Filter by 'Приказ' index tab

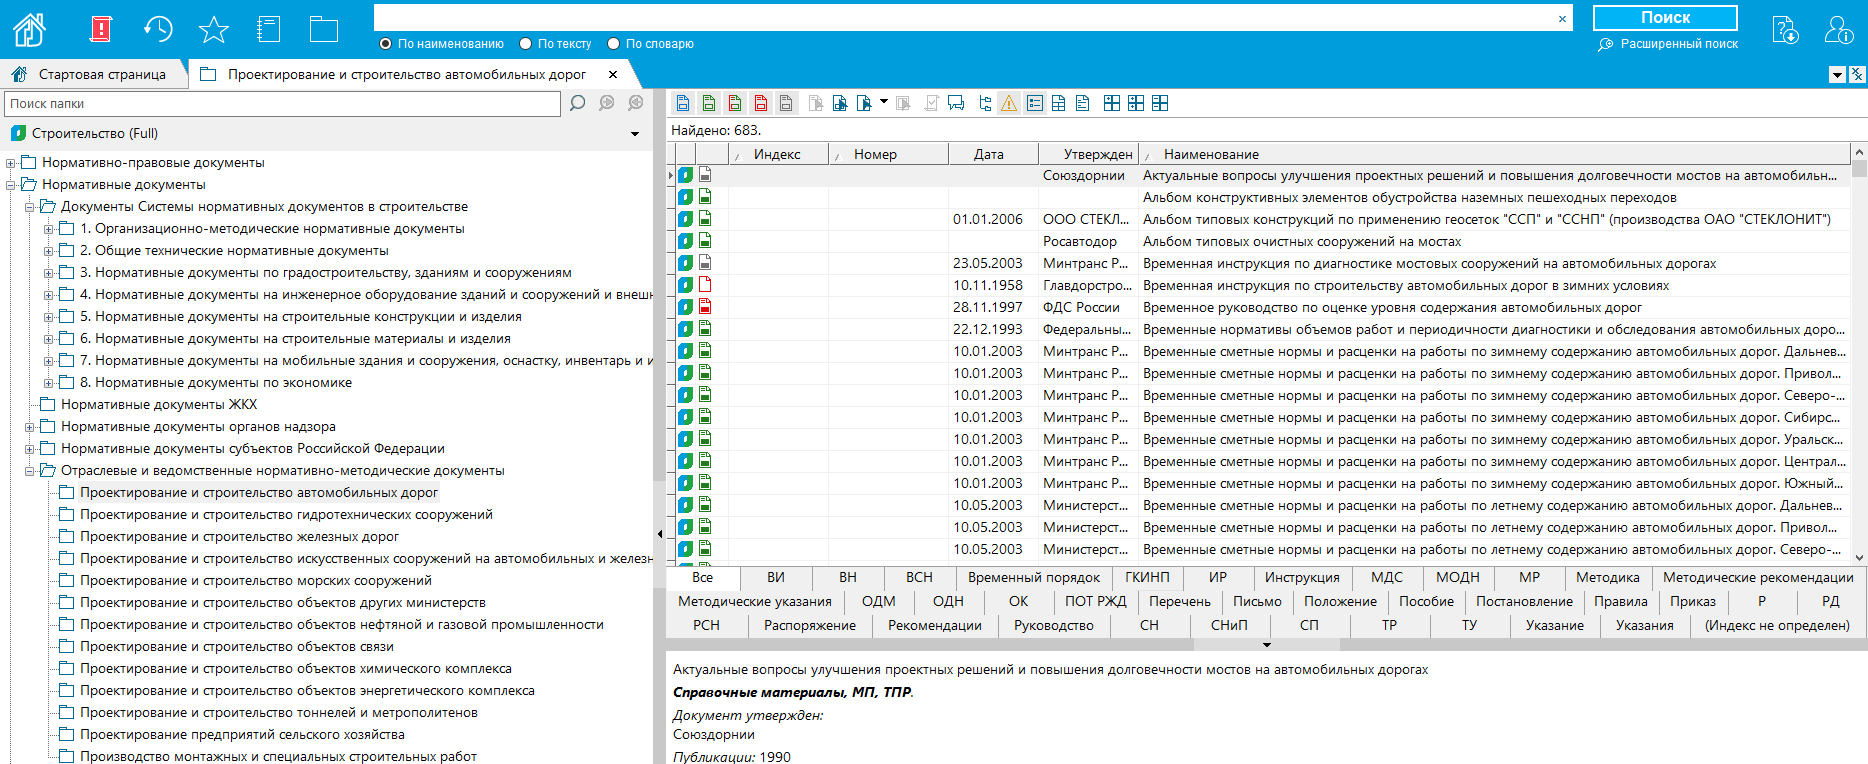(1692, 601)
